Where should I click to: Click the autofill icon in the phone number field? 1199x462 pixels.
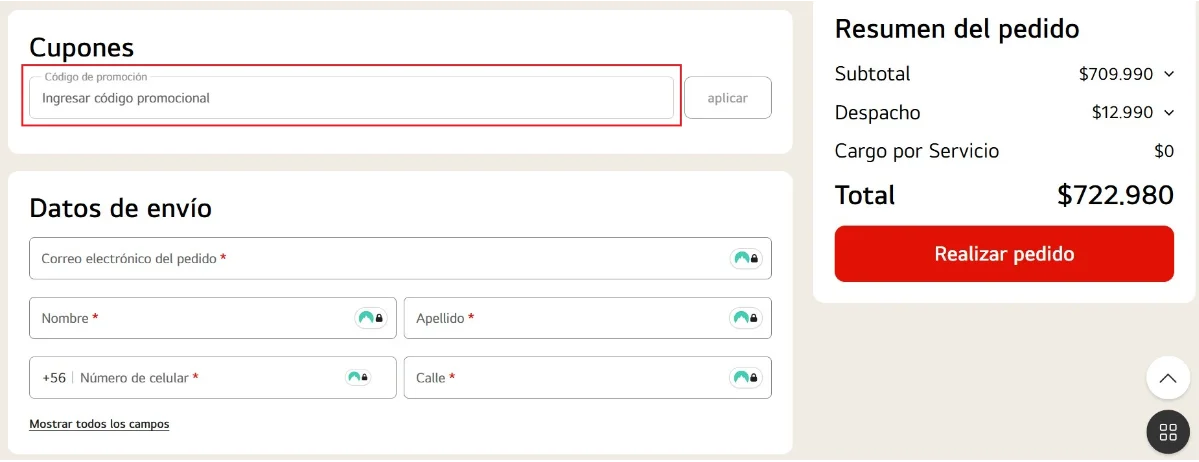pyautogui.click(x=357, y=378)
